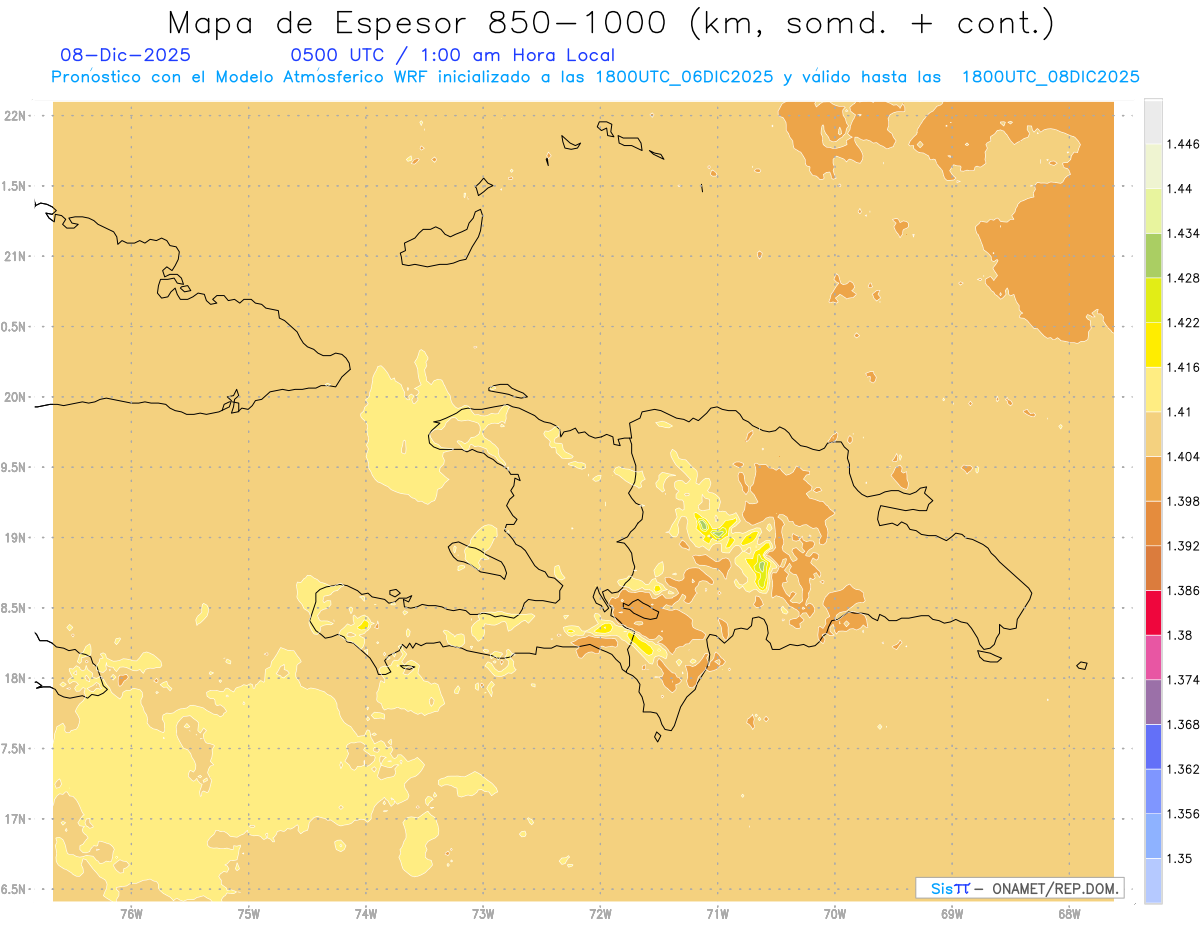Click the legend value 1.446
The image size is (1200, 927).
(x=1185, y=144)
